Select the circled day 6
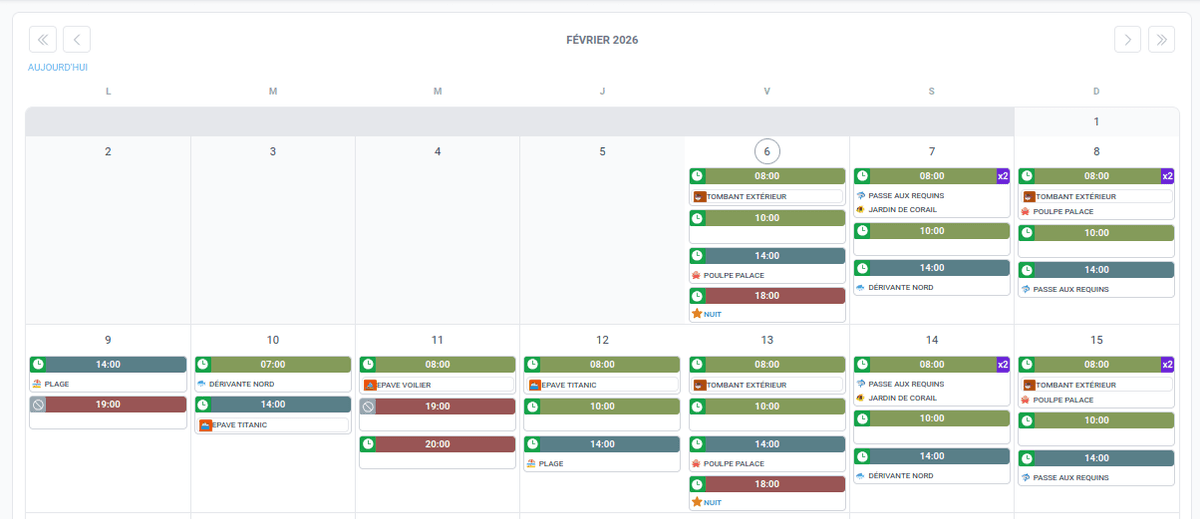 (x=767, y=152)
